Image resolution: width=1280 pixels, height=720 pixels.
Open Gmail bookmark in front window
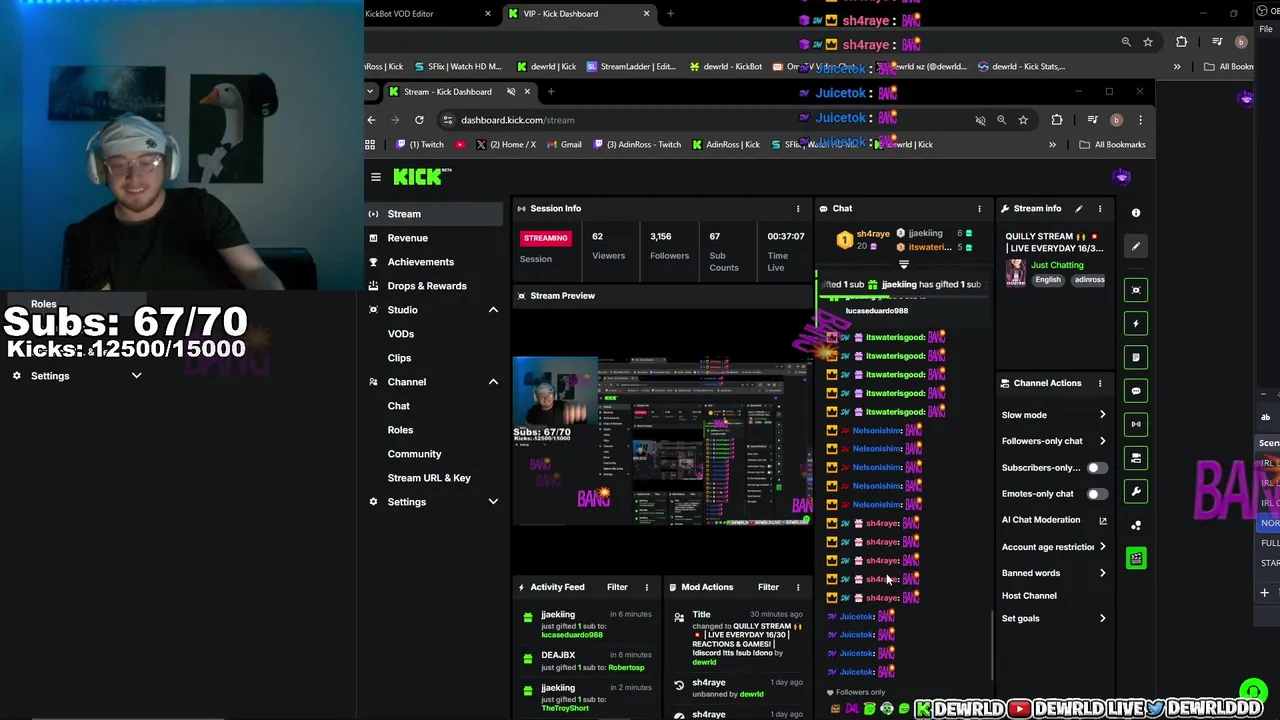[x=563, y=144]
